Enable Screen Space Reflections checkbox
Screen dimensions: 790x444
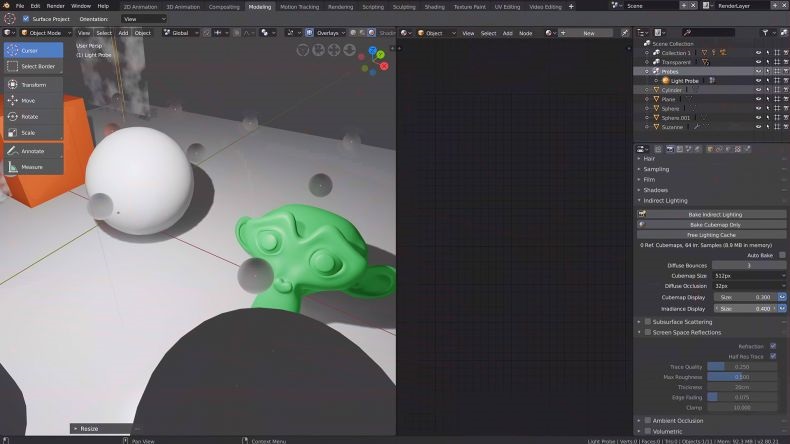[x=648, y=332]
